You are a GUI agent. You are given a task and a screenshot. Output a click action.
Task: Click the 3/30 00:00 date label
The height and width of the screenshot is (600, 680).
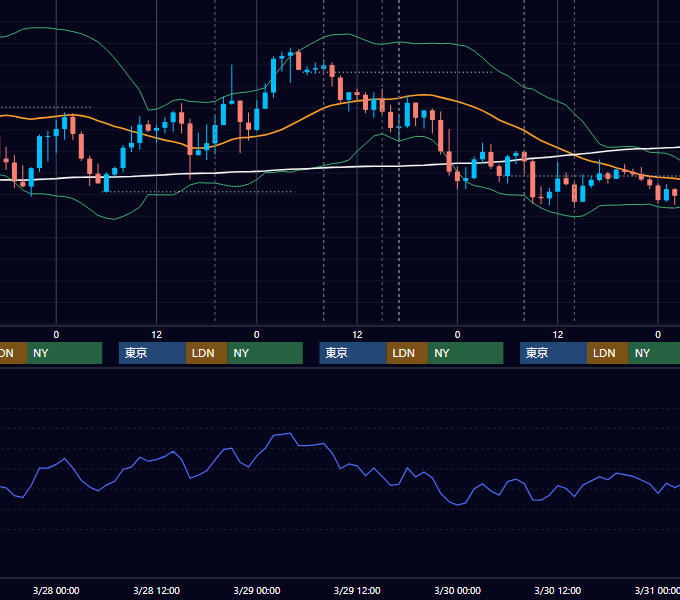(x=458, y=590)
